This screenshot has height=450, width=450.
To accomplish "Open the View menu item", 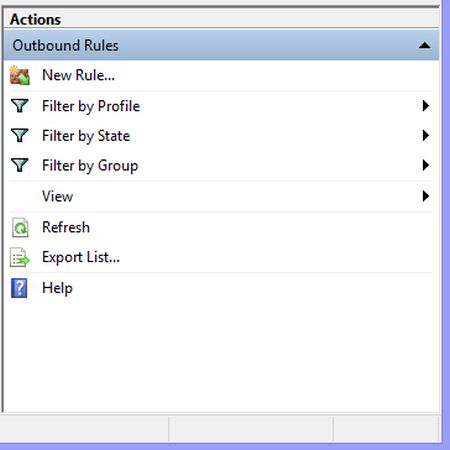I will tap(57, 196).
